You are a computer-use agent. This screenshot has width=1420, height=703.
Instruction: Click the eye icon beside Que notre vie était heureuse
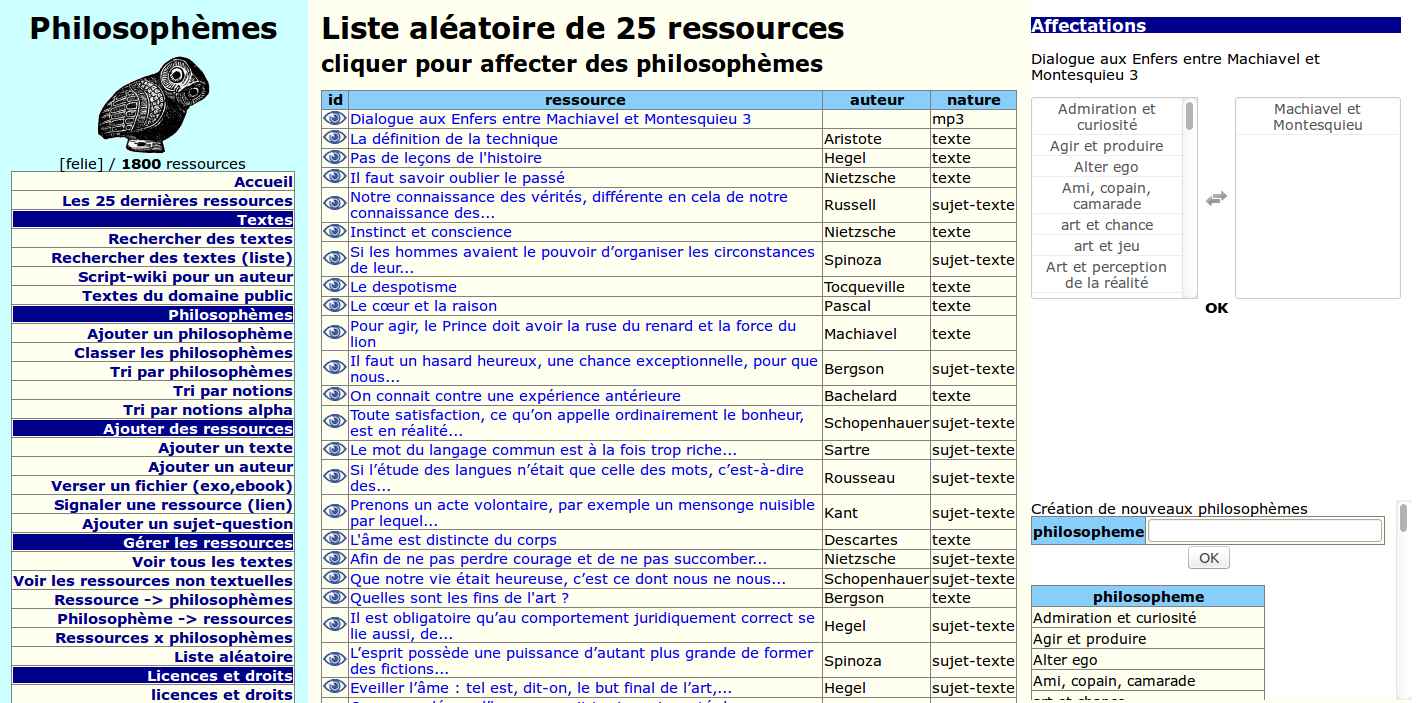tap(334, 578)
